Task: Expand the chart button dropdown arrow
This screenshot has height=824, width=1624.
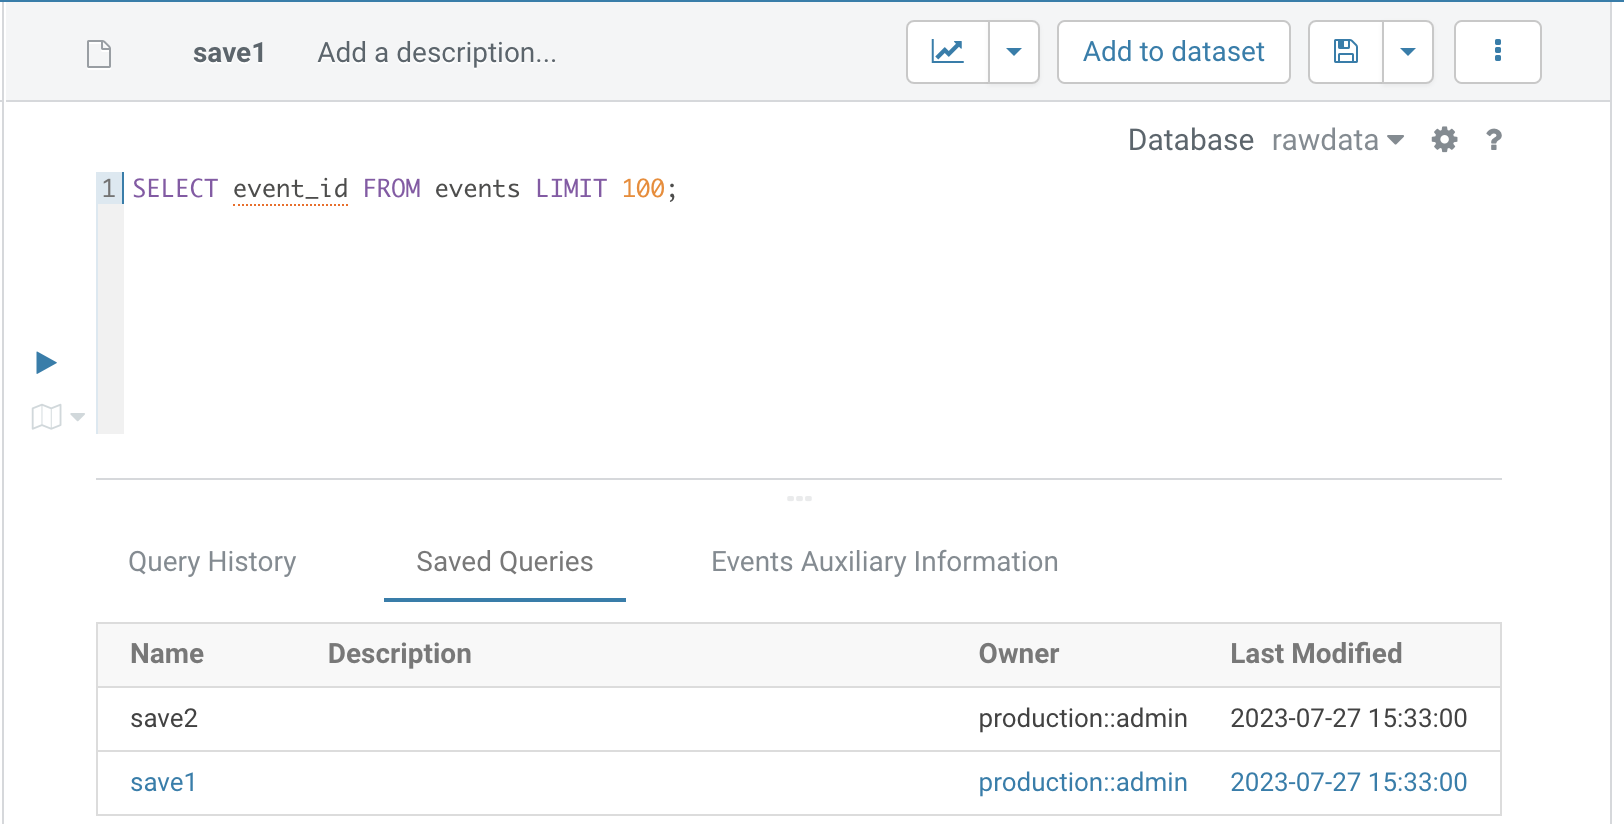Action: [x=1014, y=52]
